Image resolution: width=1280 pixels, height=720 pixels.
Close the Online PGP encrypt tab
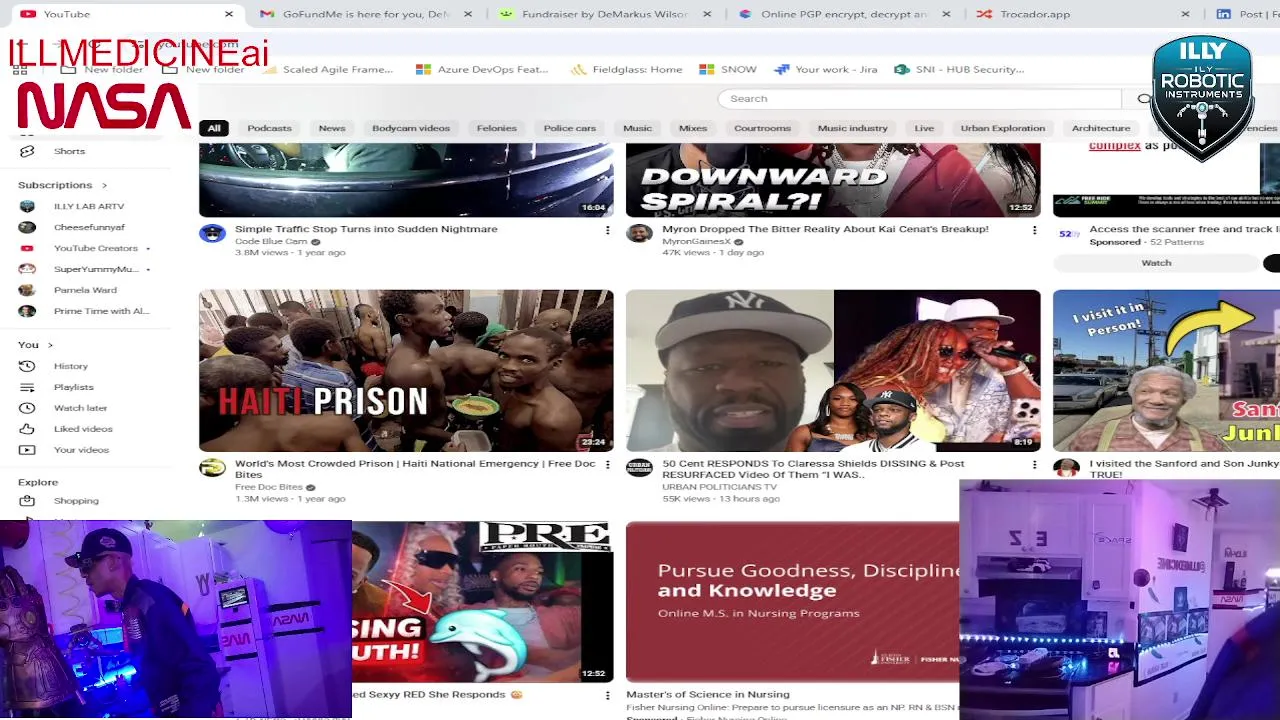(x=946, y=14)
